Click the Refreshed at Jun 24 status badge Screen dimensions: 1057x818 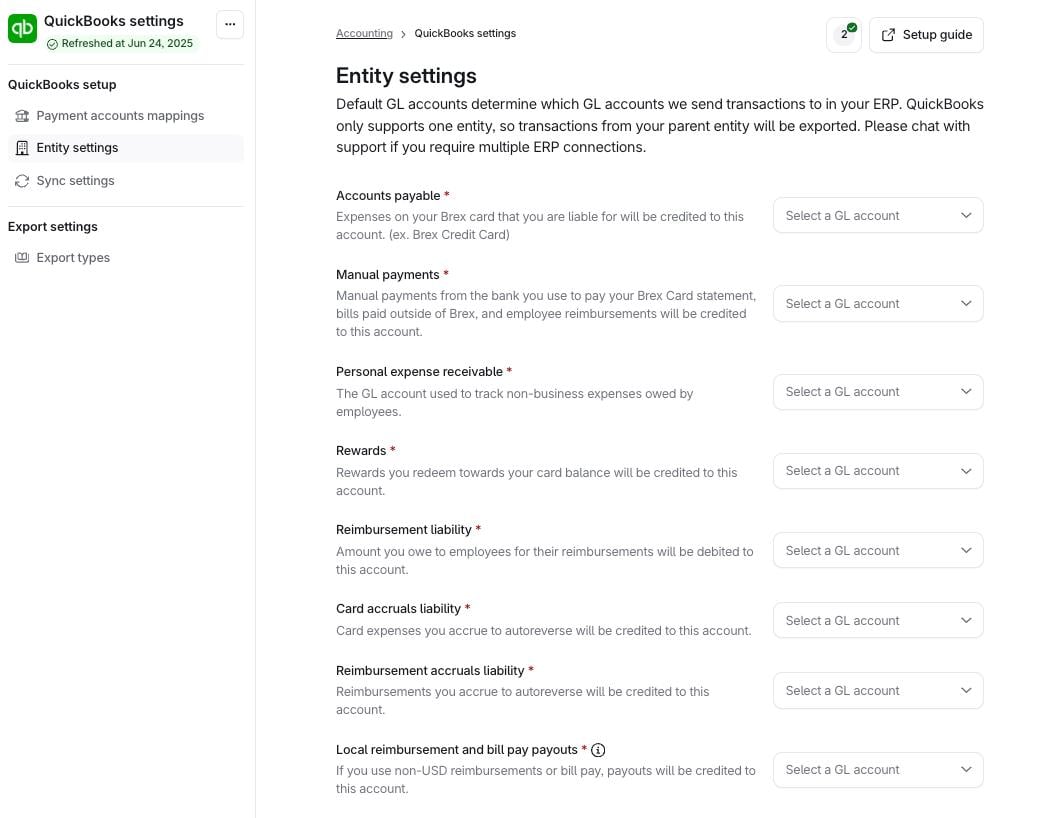pos(120,44)
